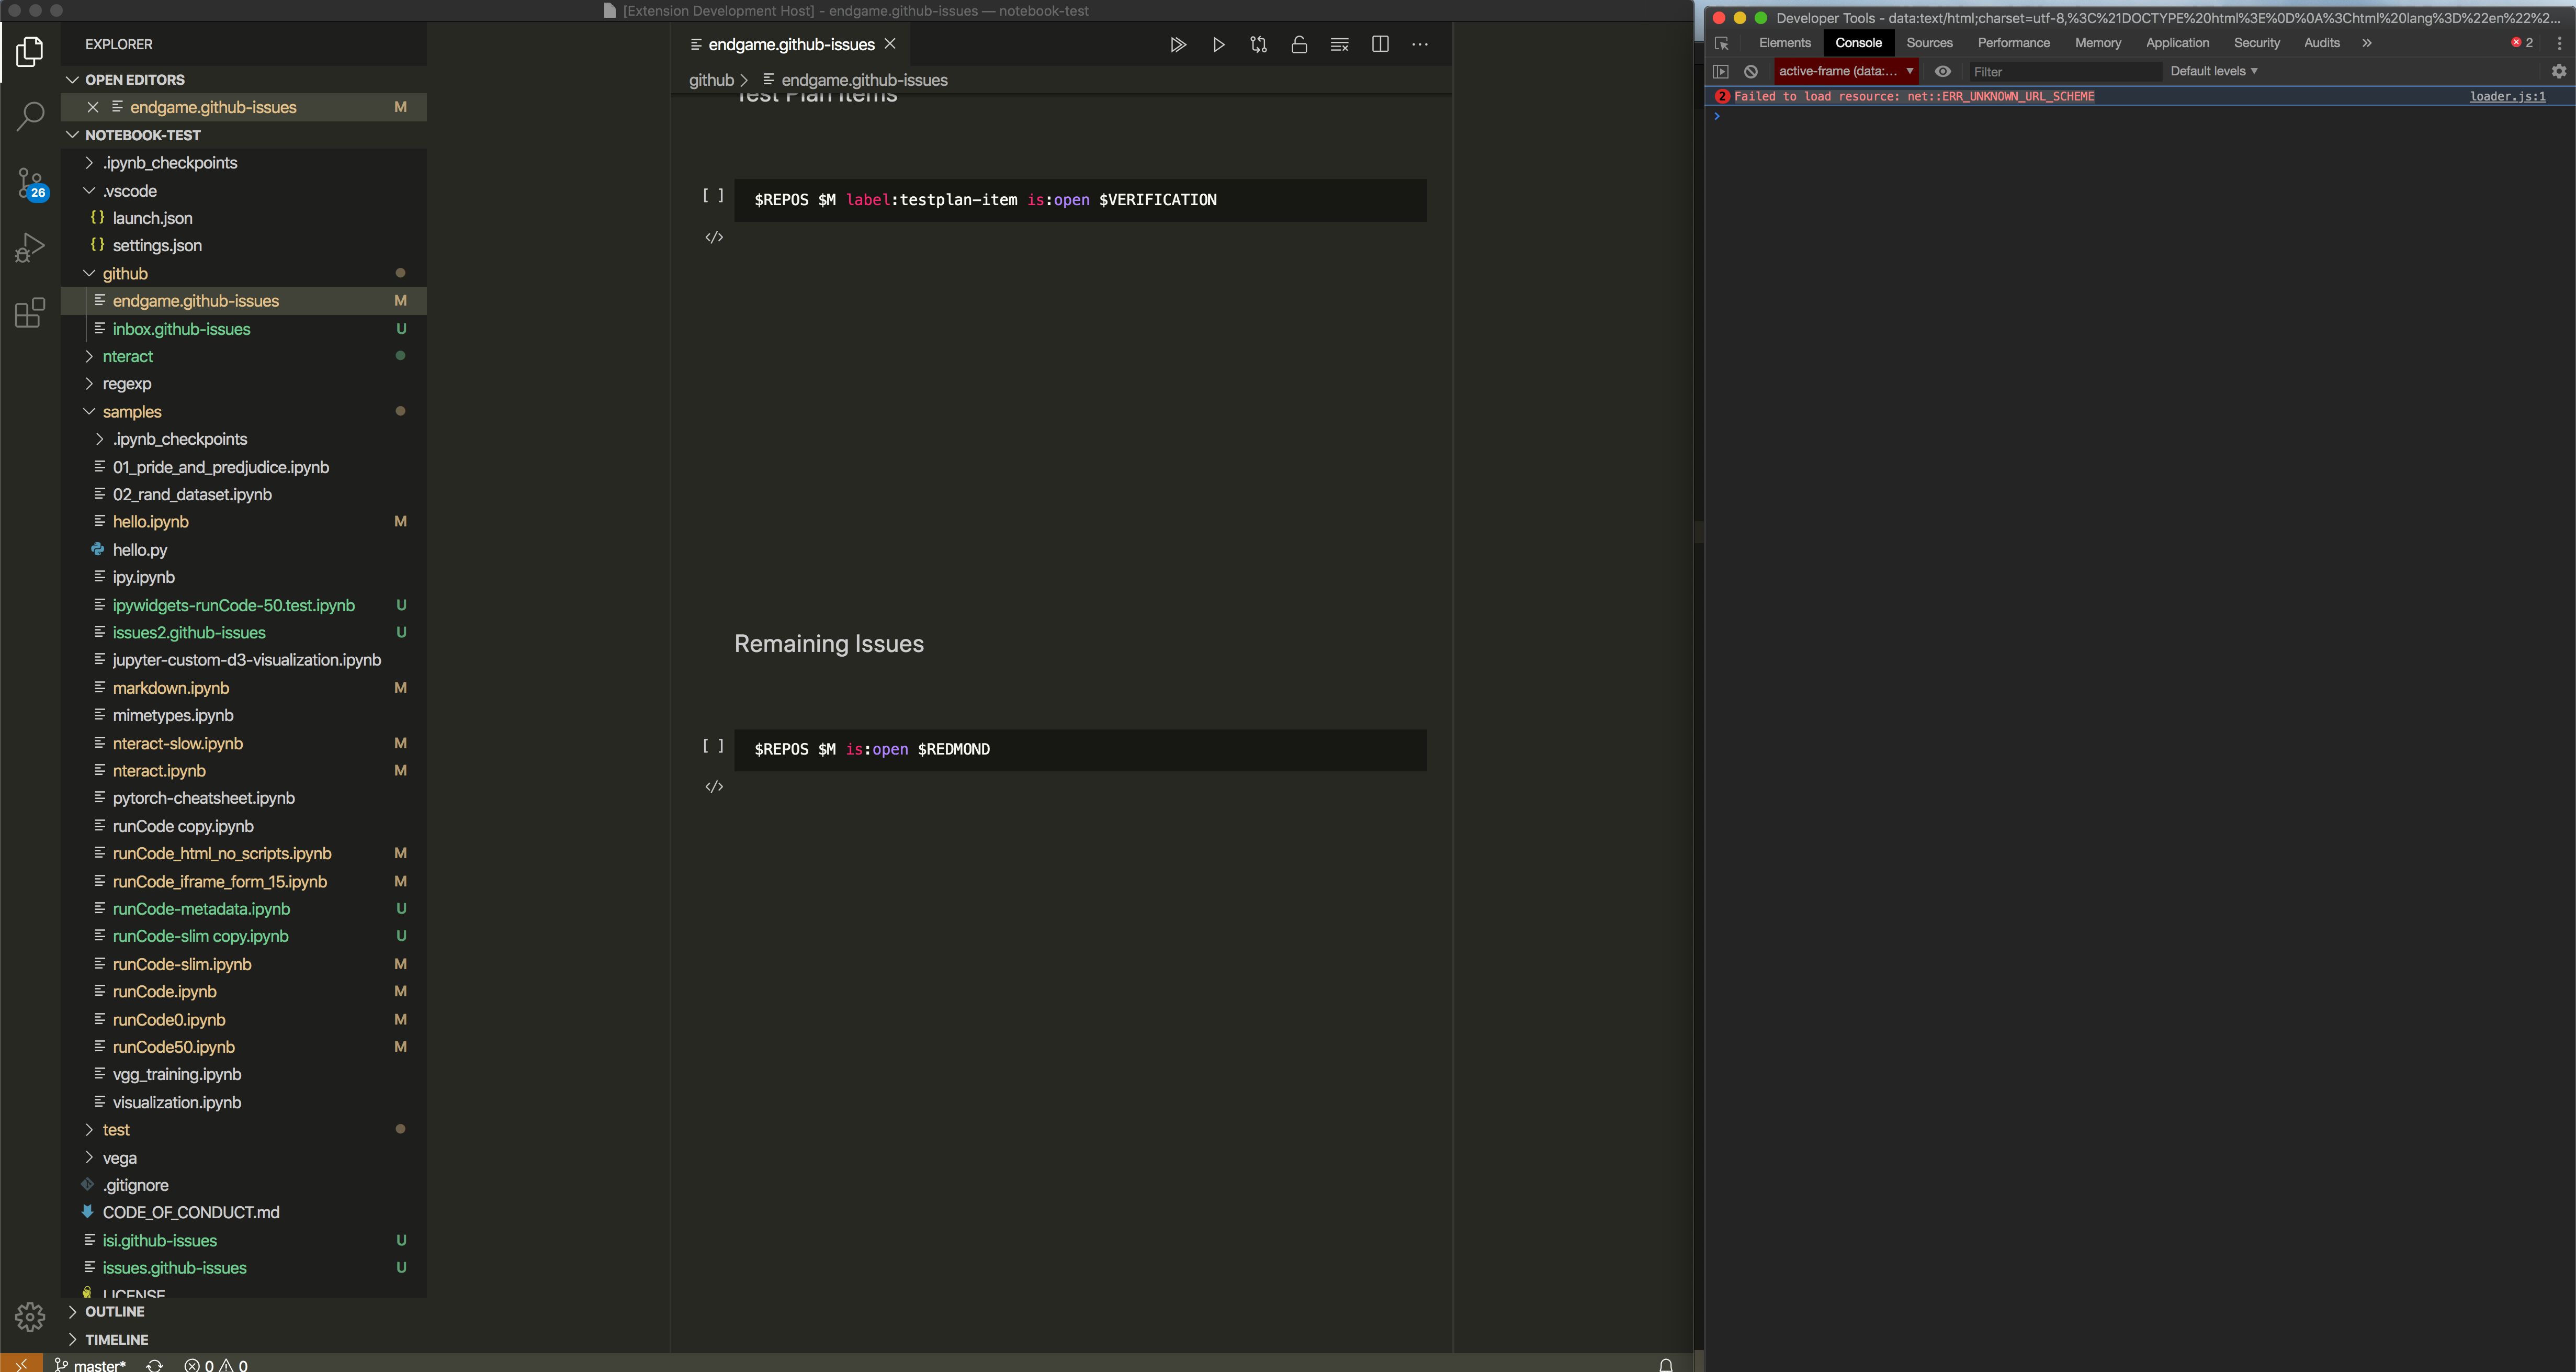
Task: Click the testplan-item query cell editor
Action: point(1080,200)
